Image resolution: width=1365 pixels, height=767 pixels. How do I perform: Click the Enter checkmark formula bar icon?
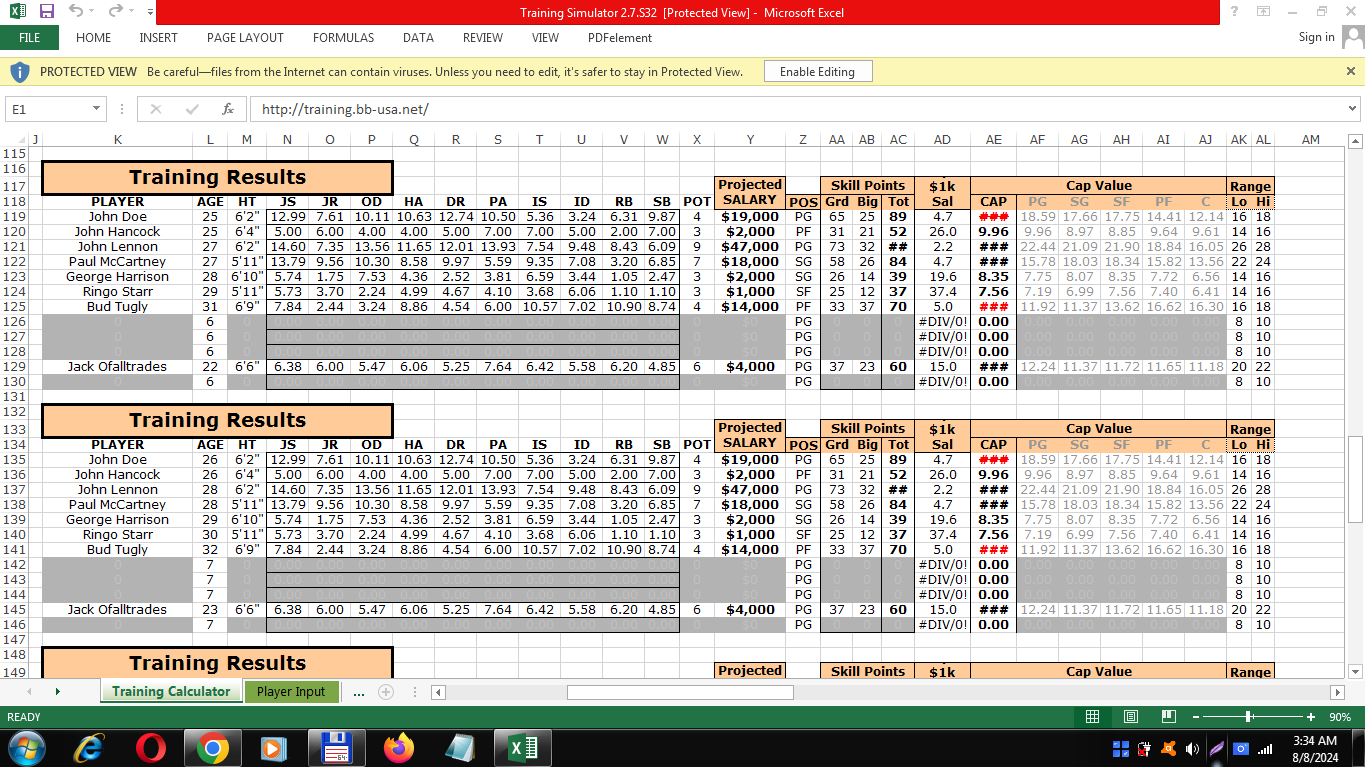[x=192, y=109]
